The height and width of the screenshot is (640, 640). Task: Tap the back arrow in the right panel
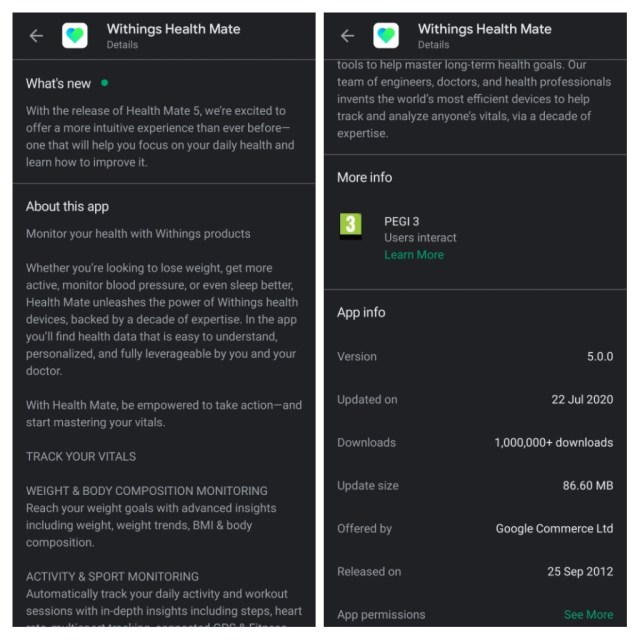pyautogui.click(x=348, y=36)
